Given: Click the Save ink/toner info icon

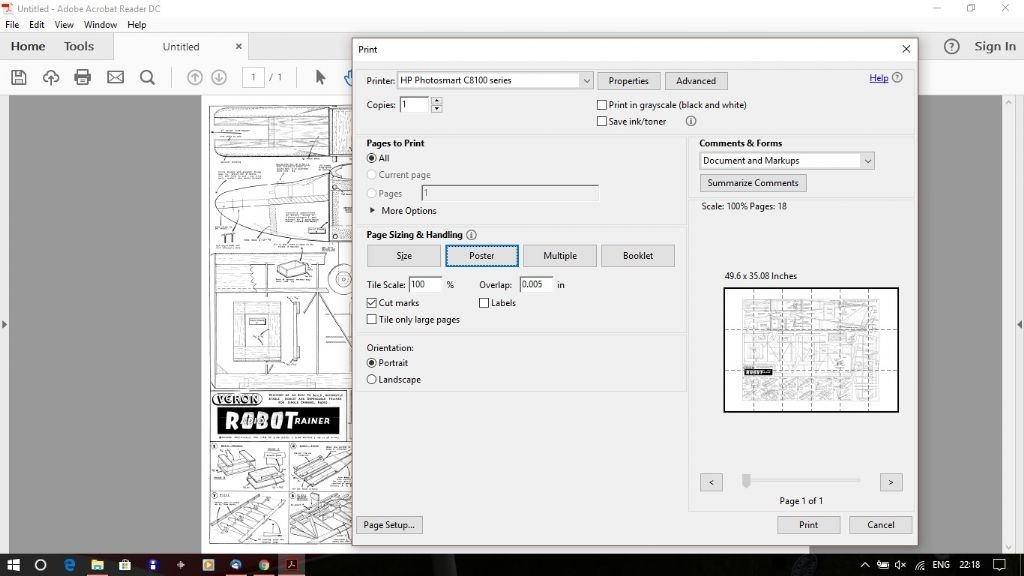Looking at the screenshot, I should [x=690, y=121].
